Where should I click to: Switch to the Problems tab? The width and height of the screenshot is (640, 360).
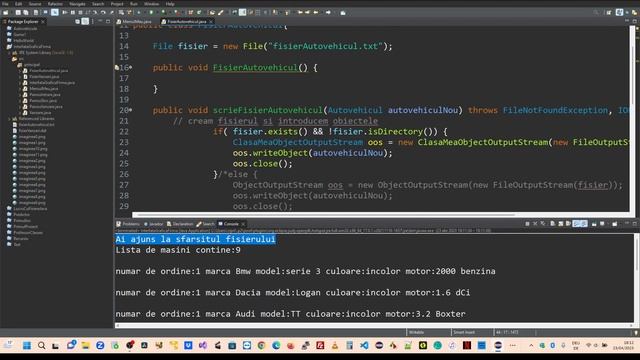pyautogui.click(x=128, y=224)
